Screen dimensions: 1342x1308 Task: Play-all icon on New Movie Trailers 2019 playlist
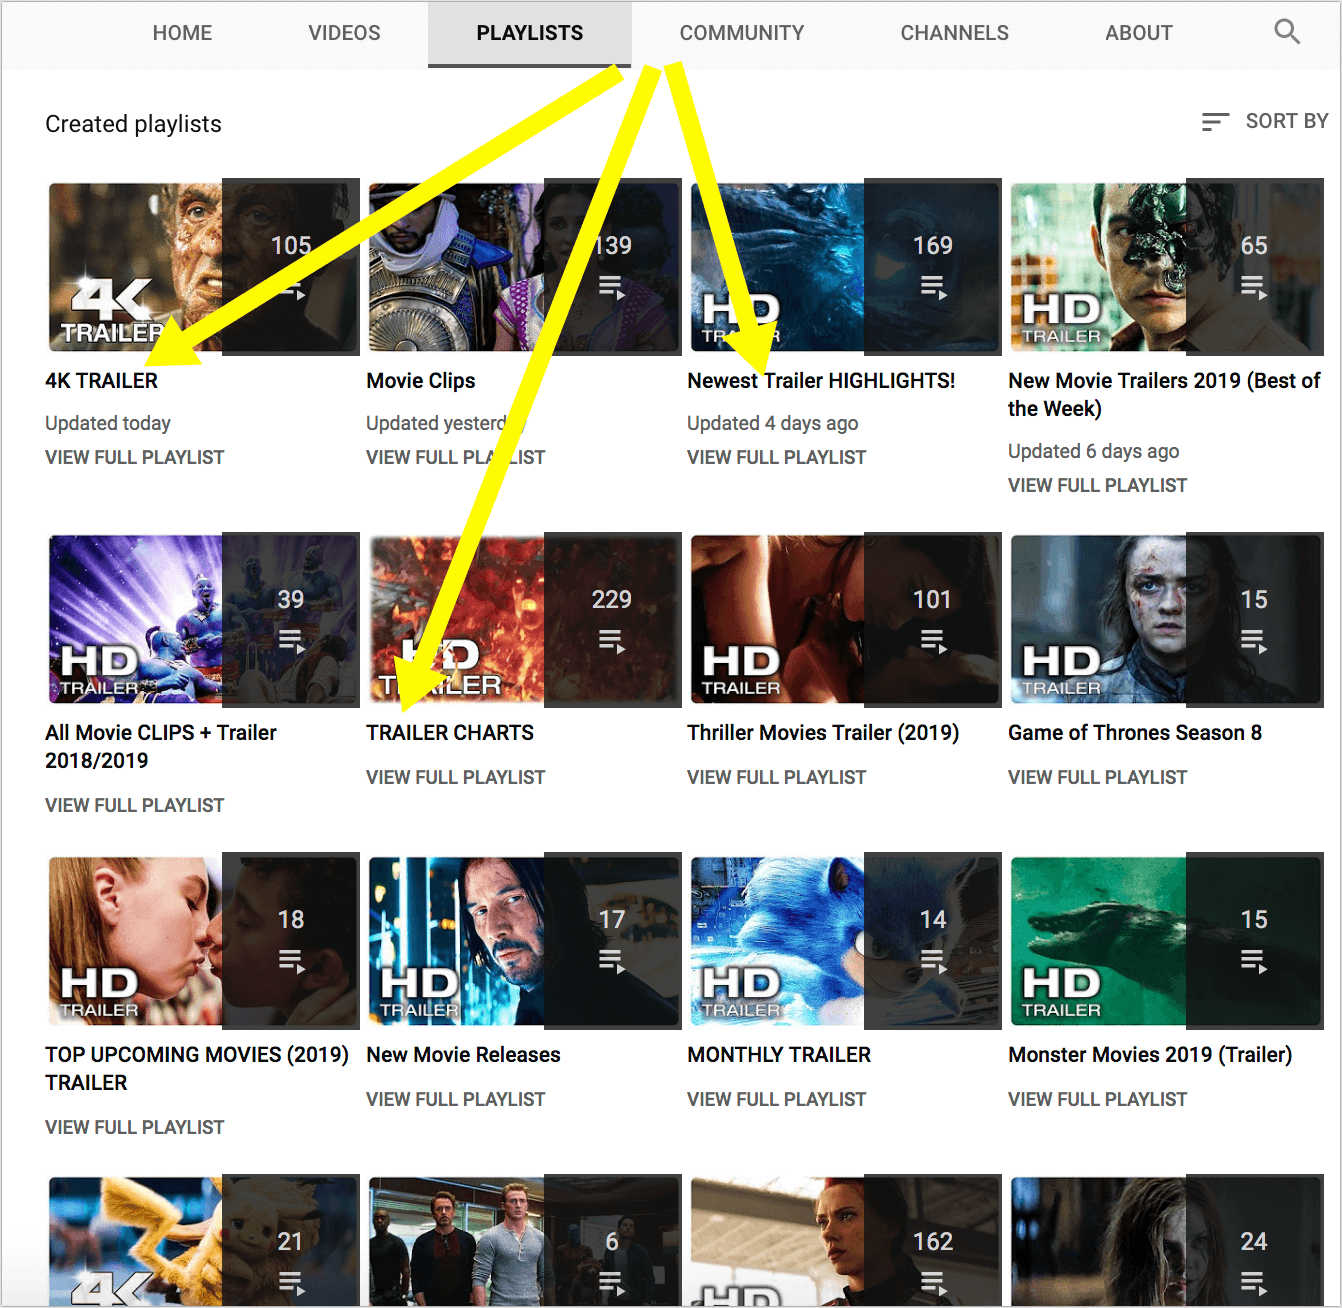coord(1254,288)
